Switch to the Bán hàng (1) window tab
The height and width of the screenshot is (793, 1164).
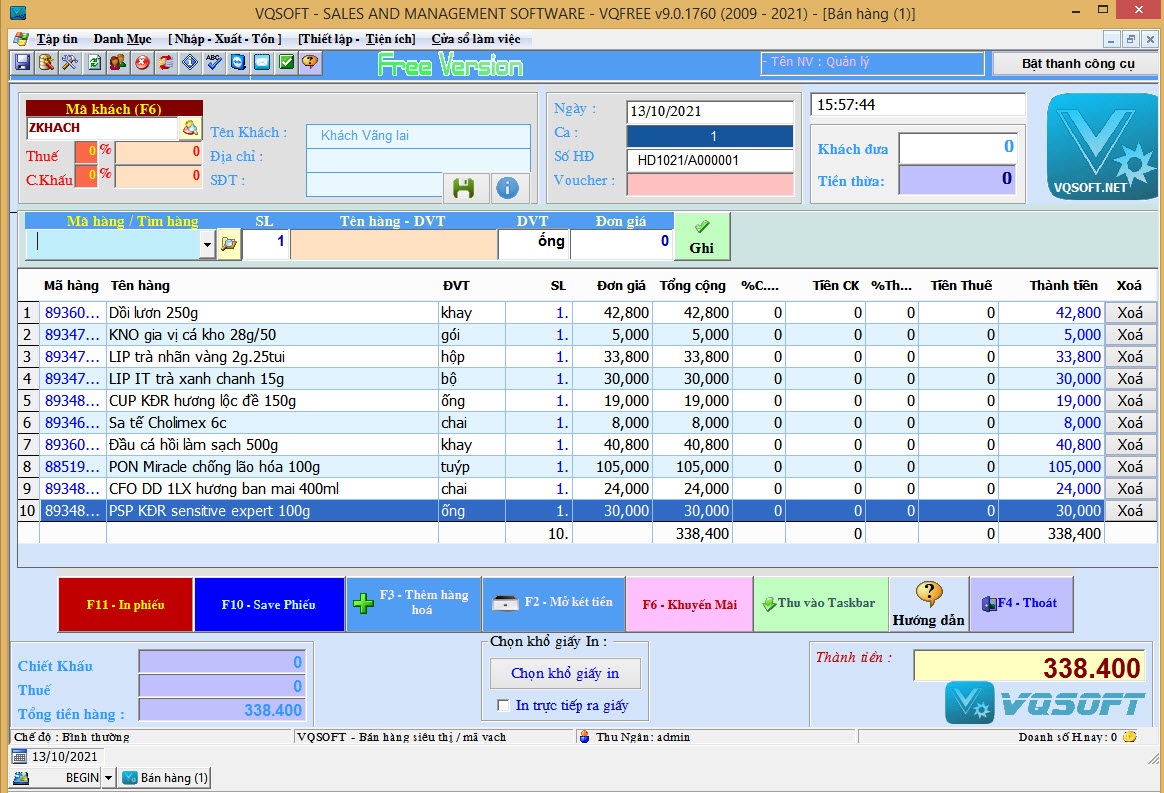[166, 777]
